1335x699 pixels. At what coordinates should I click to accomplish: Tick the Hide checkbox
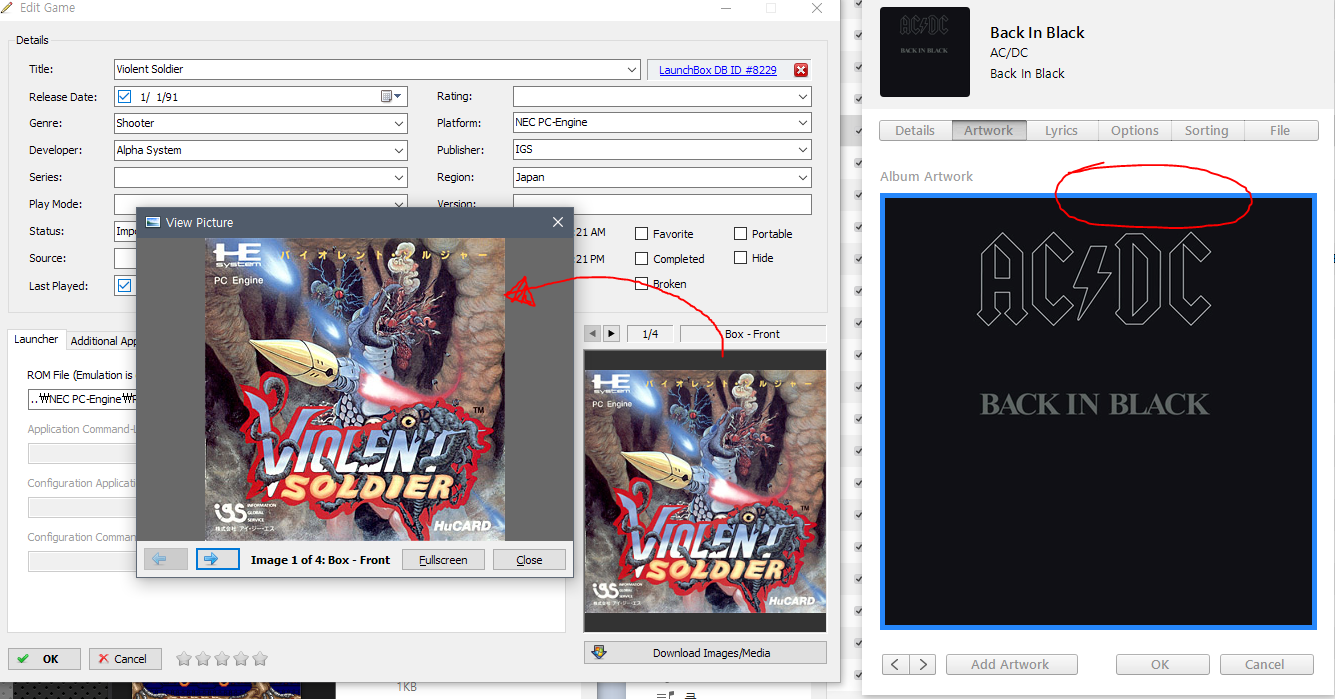point(741,257)
